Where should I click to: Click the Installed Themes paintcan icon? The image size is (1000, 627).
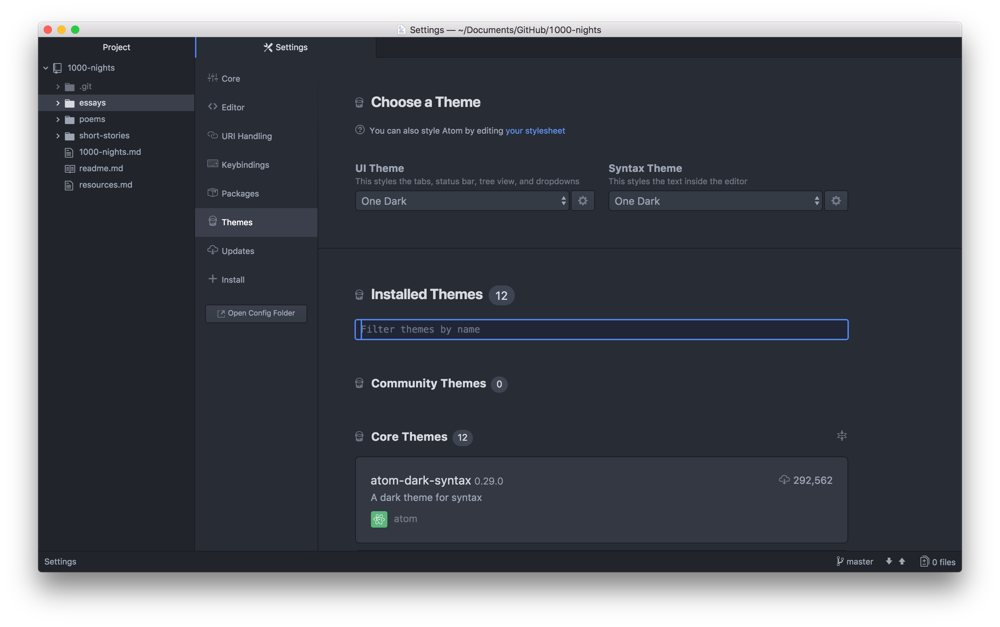tap(360, 295)
